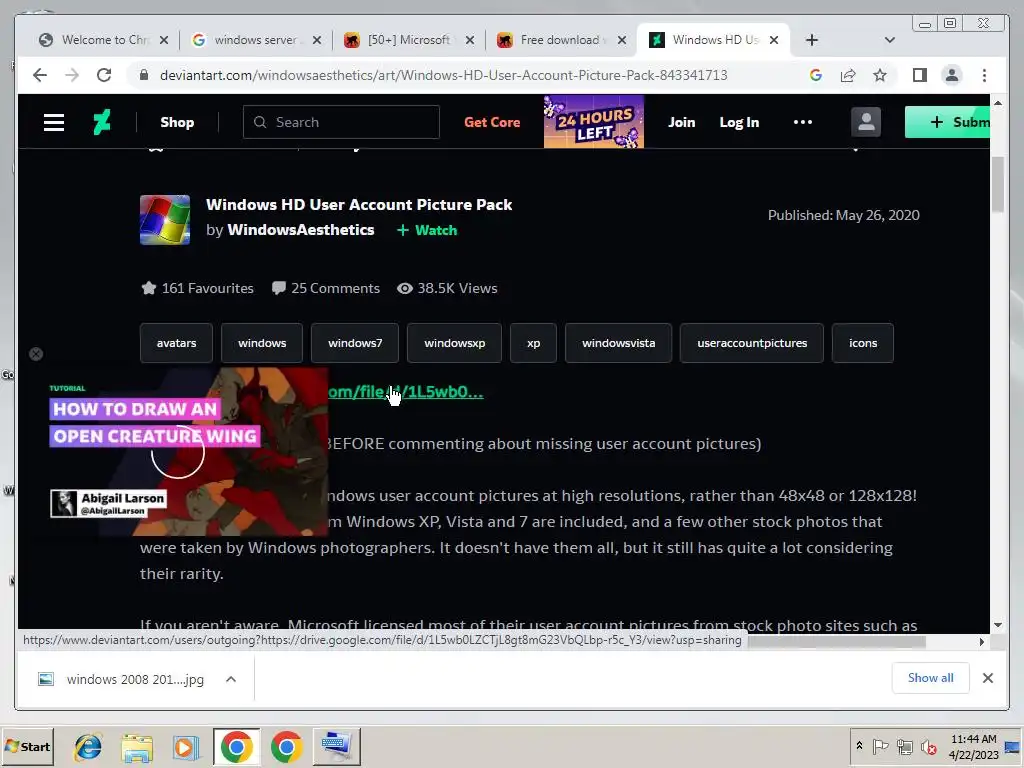Show hidden system tray icons
The image size is (1024, 768).
coord(859,746)
